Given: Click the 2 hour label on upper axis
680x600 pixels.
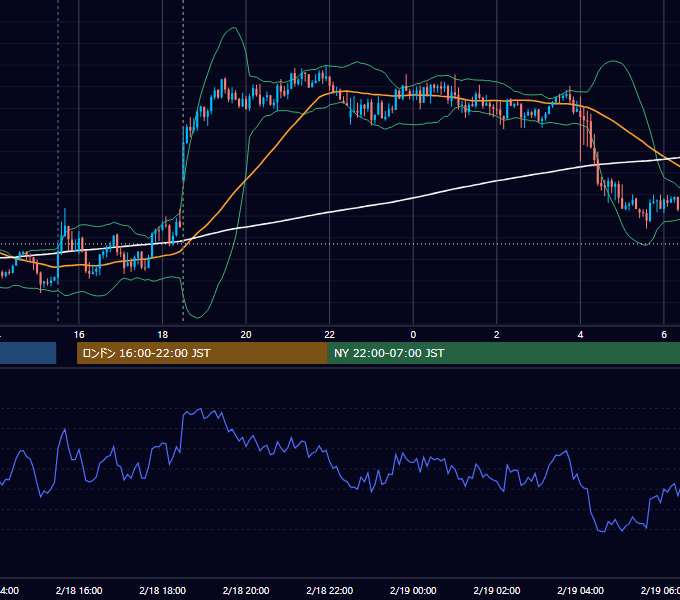Looking at the screenshot, I should 497,335.
